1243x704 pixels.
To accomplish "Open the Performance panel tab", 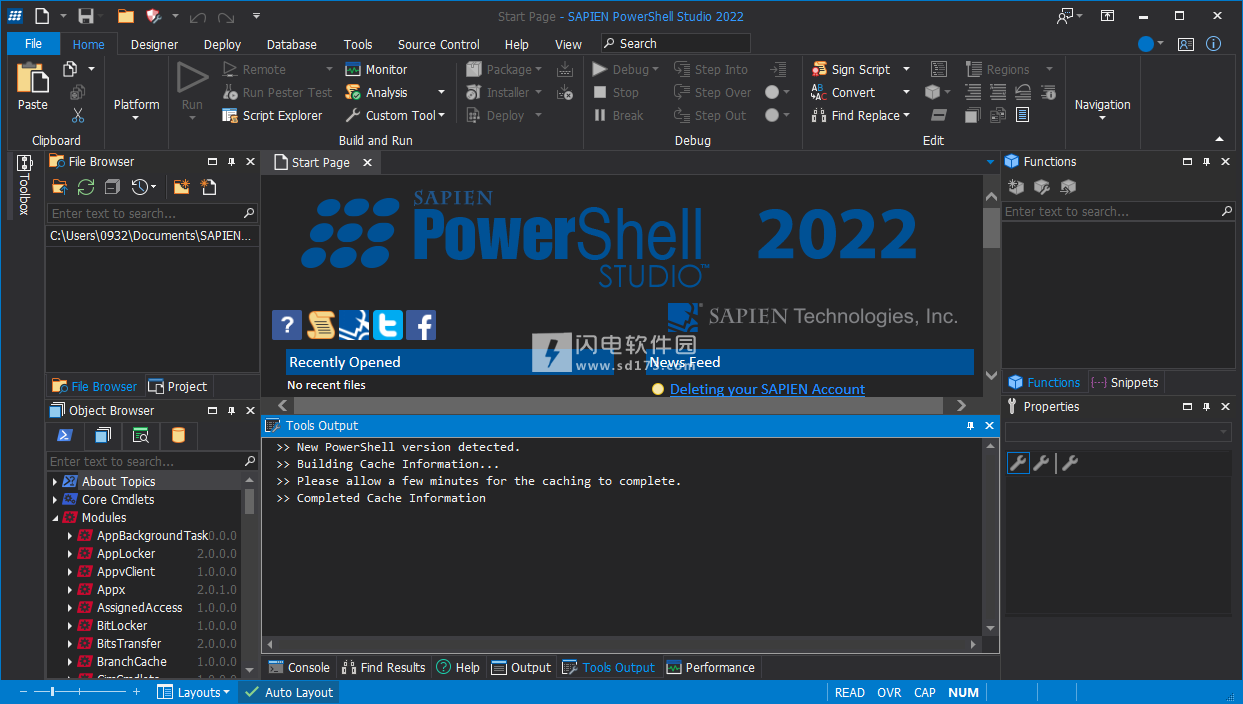I will coord(710,667).
